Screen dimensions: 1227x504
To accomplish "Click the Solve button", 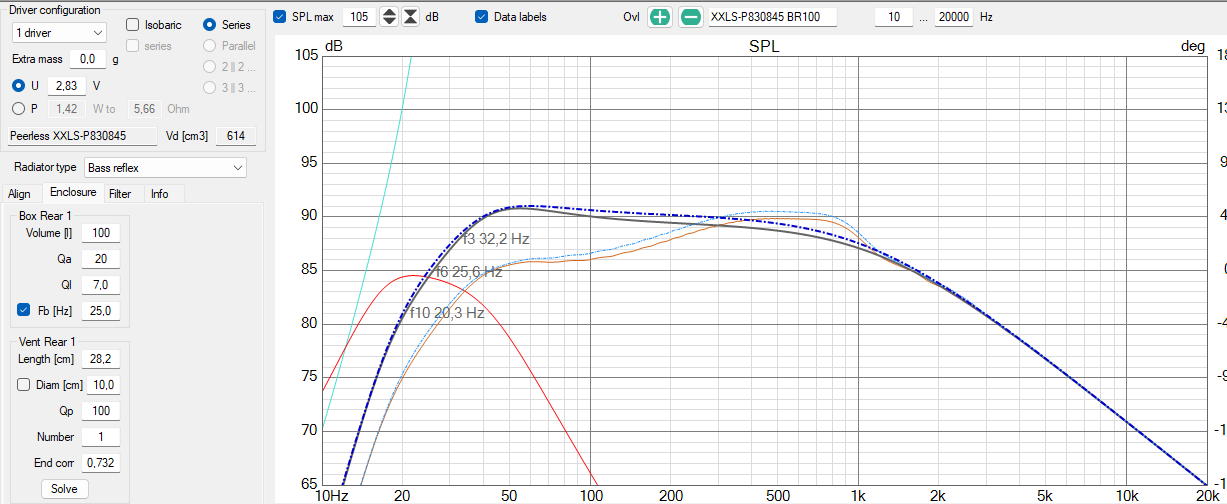I will [64, 489].
